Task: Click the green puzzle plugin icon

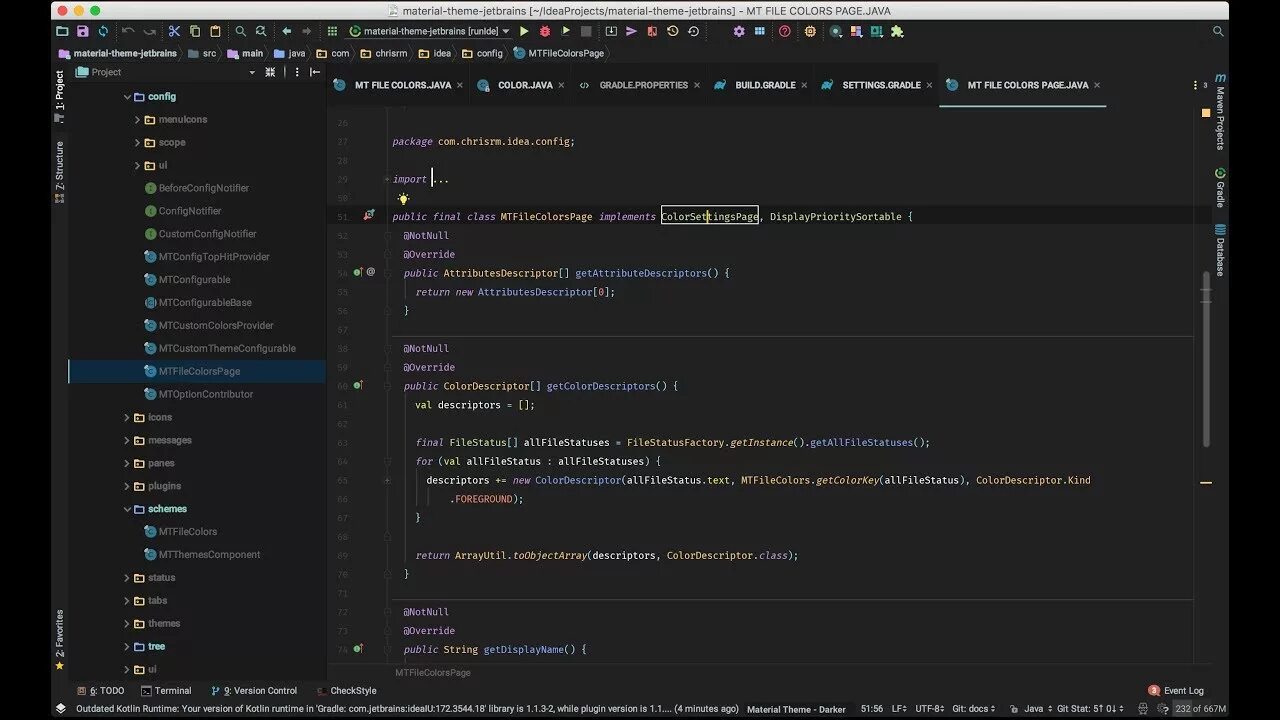Action: point(897,31)
